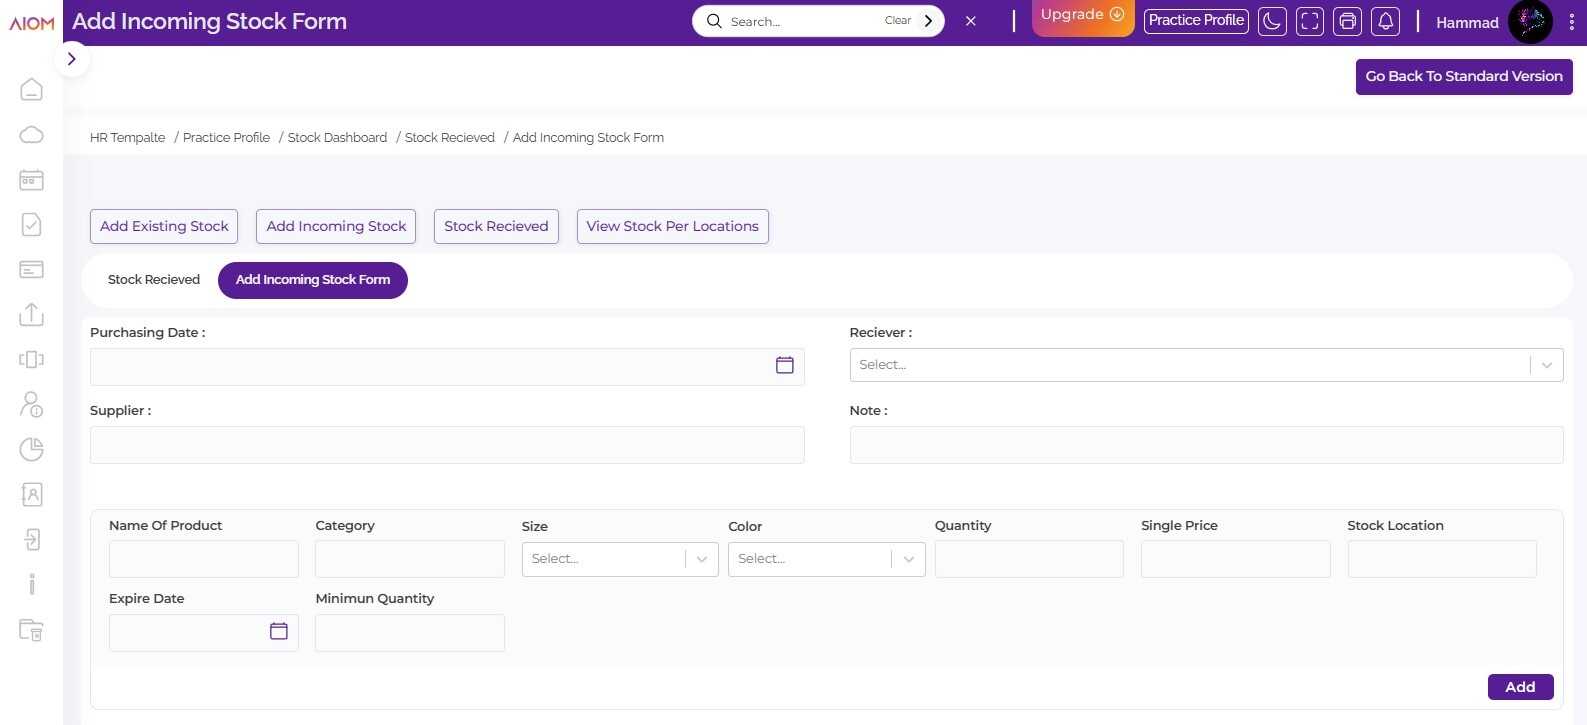Click Go Back To Standard Version

pyautogui.click(x=1463, y=77)
